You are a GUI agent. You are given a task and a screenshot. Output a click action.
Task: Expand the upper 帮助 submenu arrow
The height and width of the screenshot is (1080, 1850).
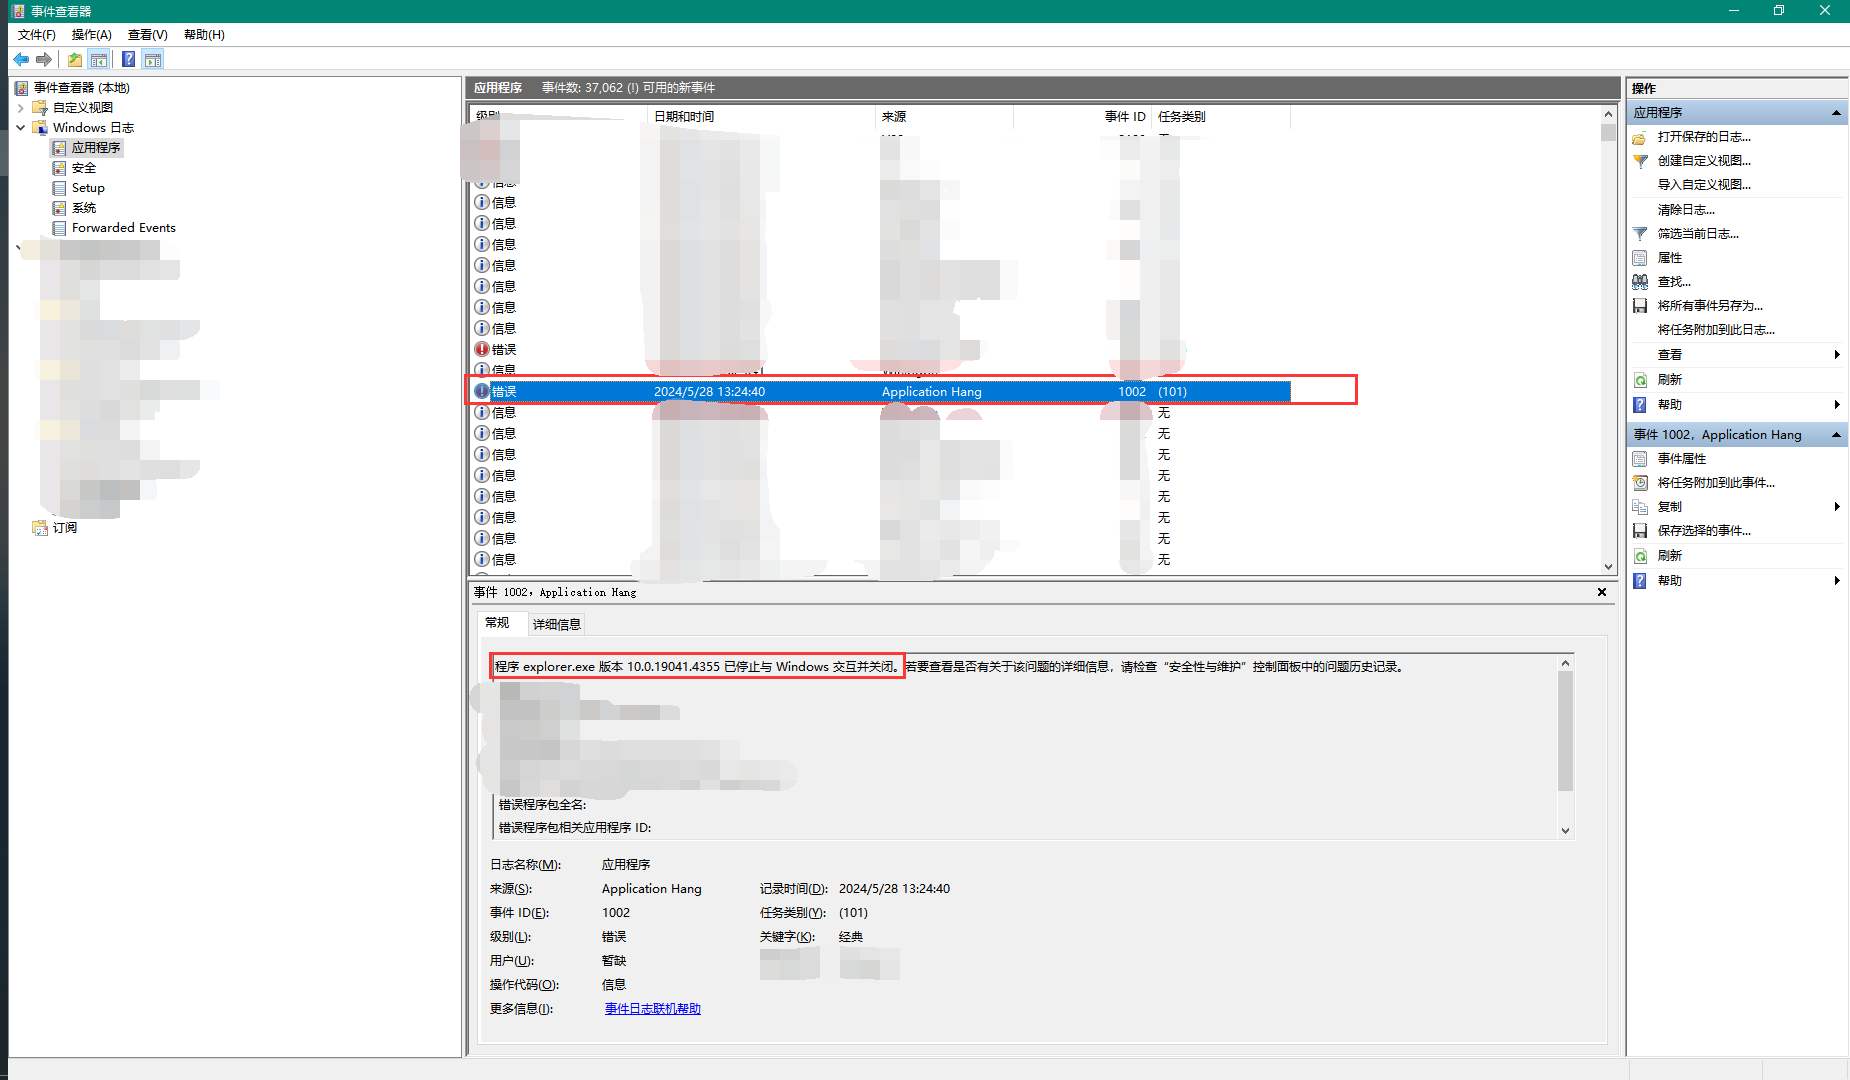pyautogui.click(x=1836, y=405)
